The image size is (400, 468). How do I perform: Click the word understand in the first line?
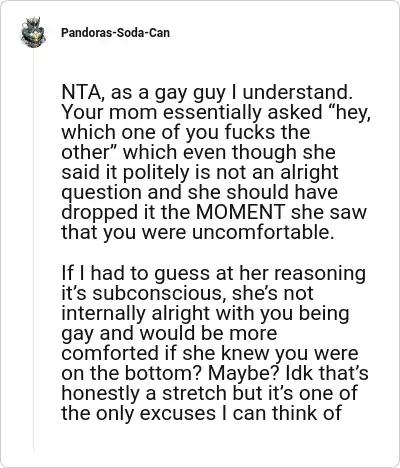(x=297, y=92)
